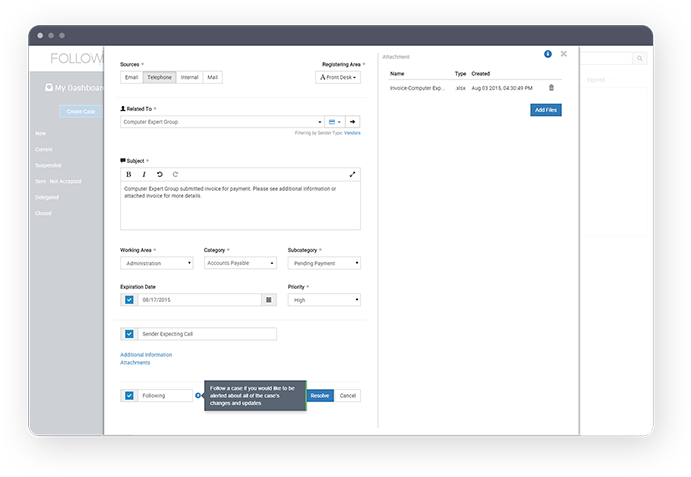Open the Subcategory Pending Payment dropdown
This screenshot has height=477, width=691.
tap(324, 263)
